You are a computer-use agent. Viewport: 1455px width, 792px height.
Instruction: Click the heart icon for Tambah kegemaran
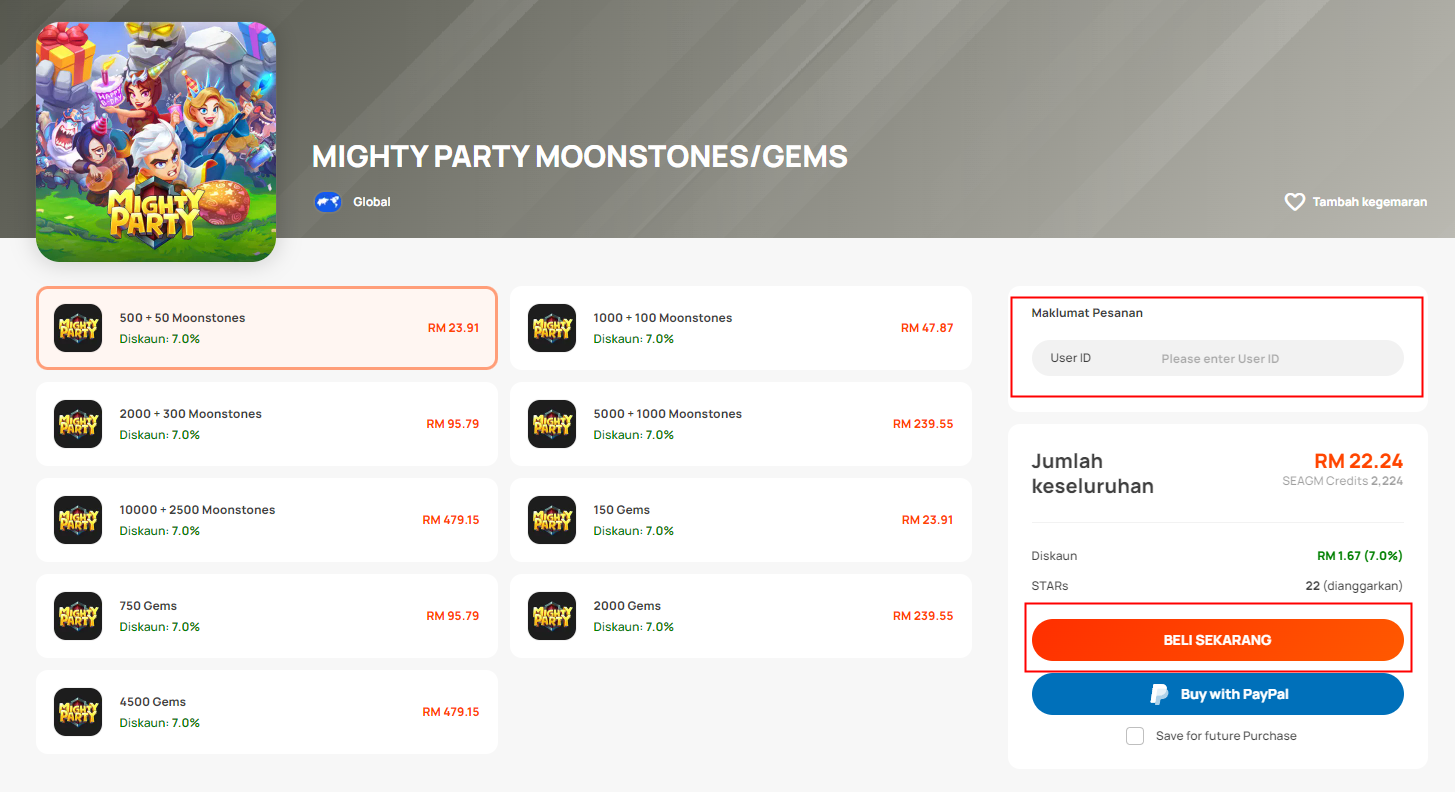click(x=1295, y=202)
